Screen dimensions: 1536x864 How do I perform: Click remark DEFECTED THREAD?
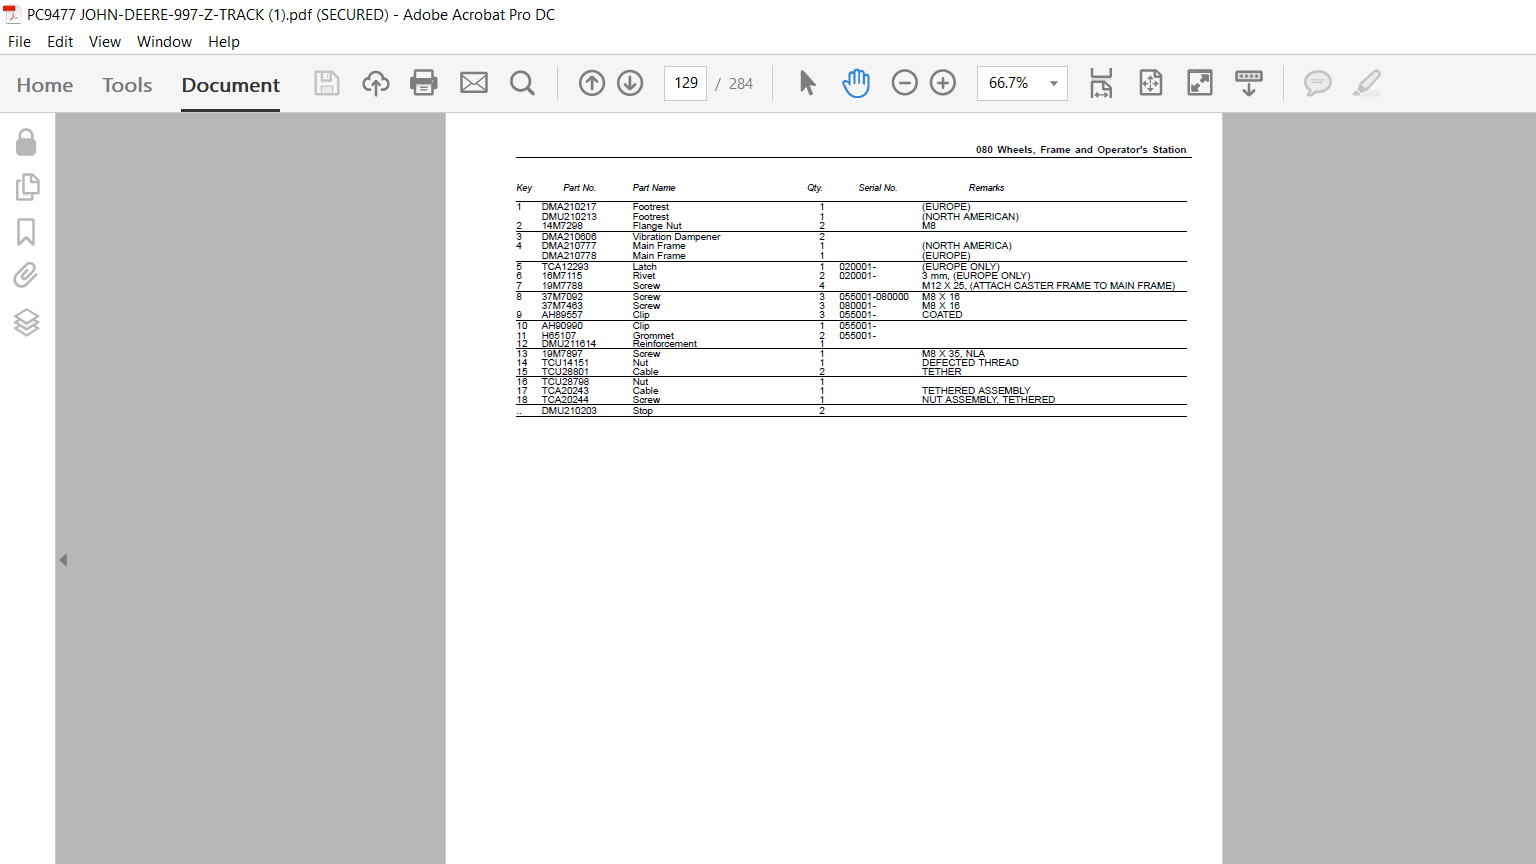coord(970,363)
